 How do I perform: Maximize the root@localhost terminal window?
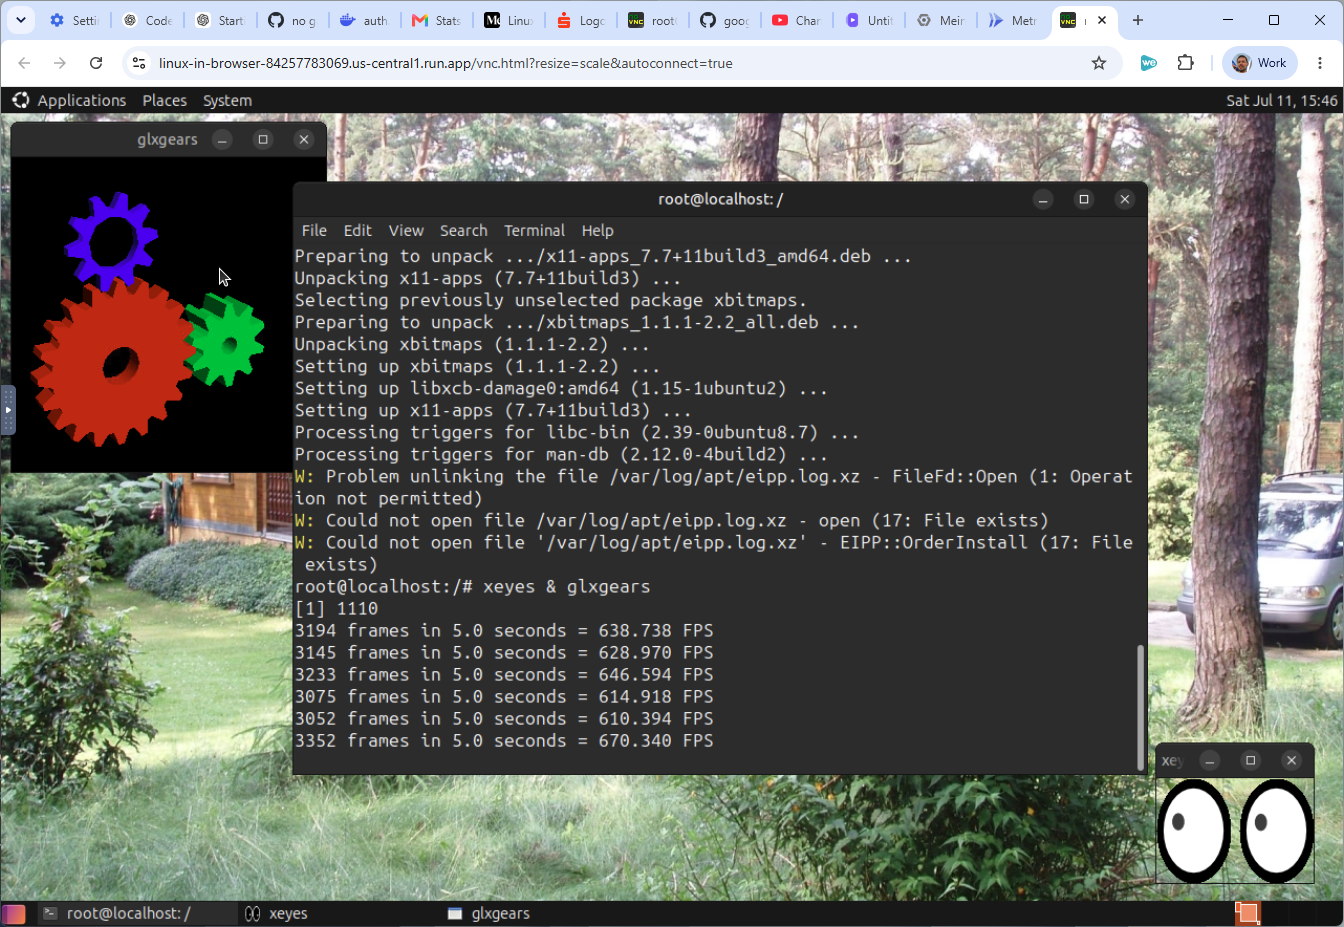coord(1084,199)
